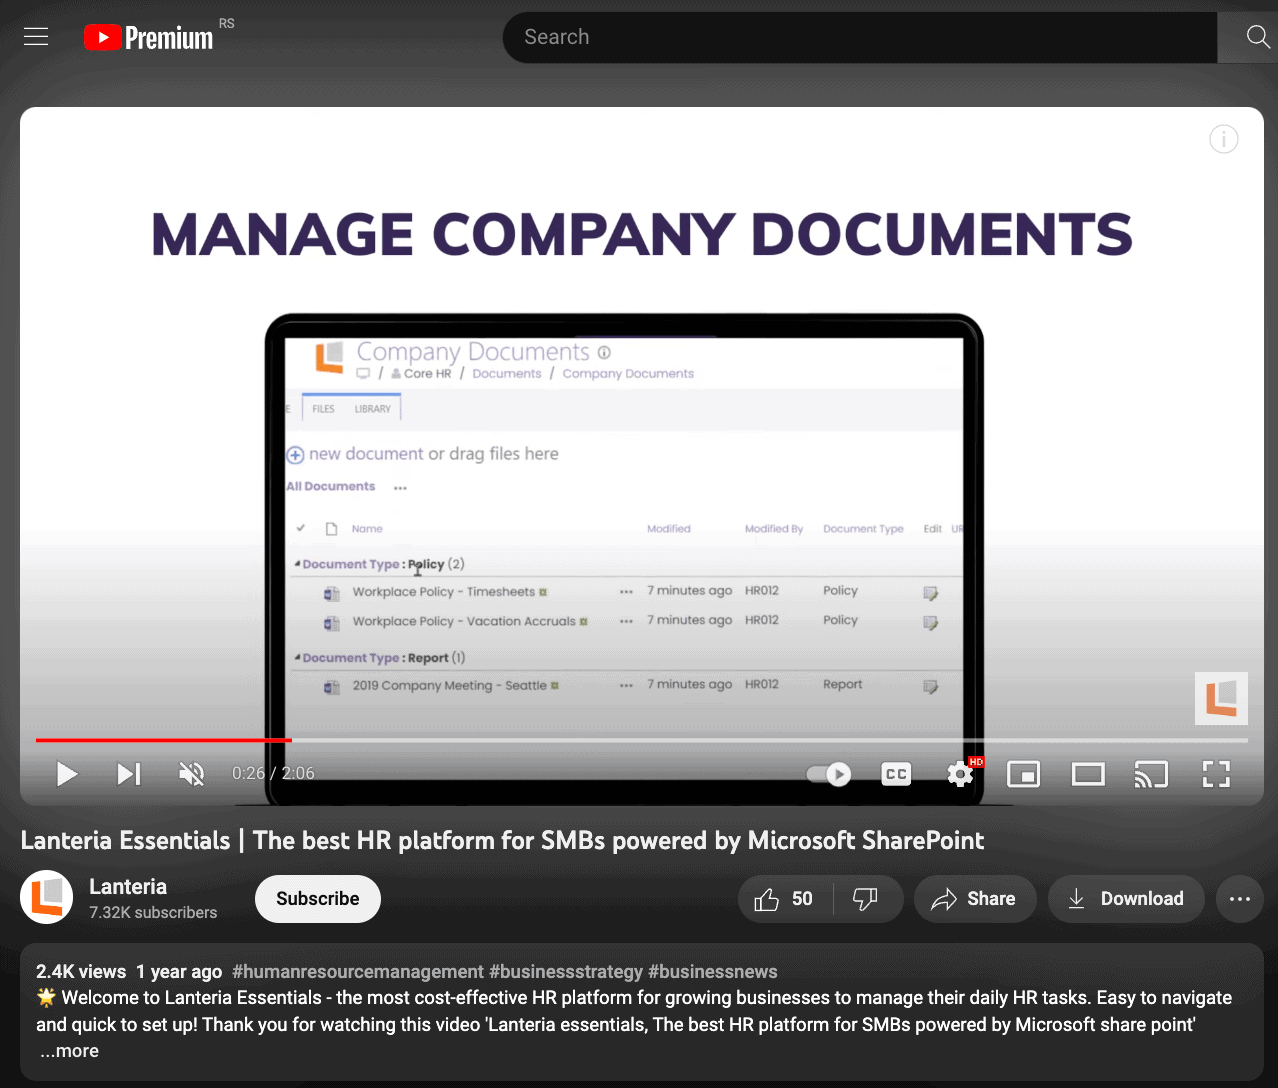Switch to miniplayer mode
This screenshot has width=1278, height=1088.
pos(1023,774)
